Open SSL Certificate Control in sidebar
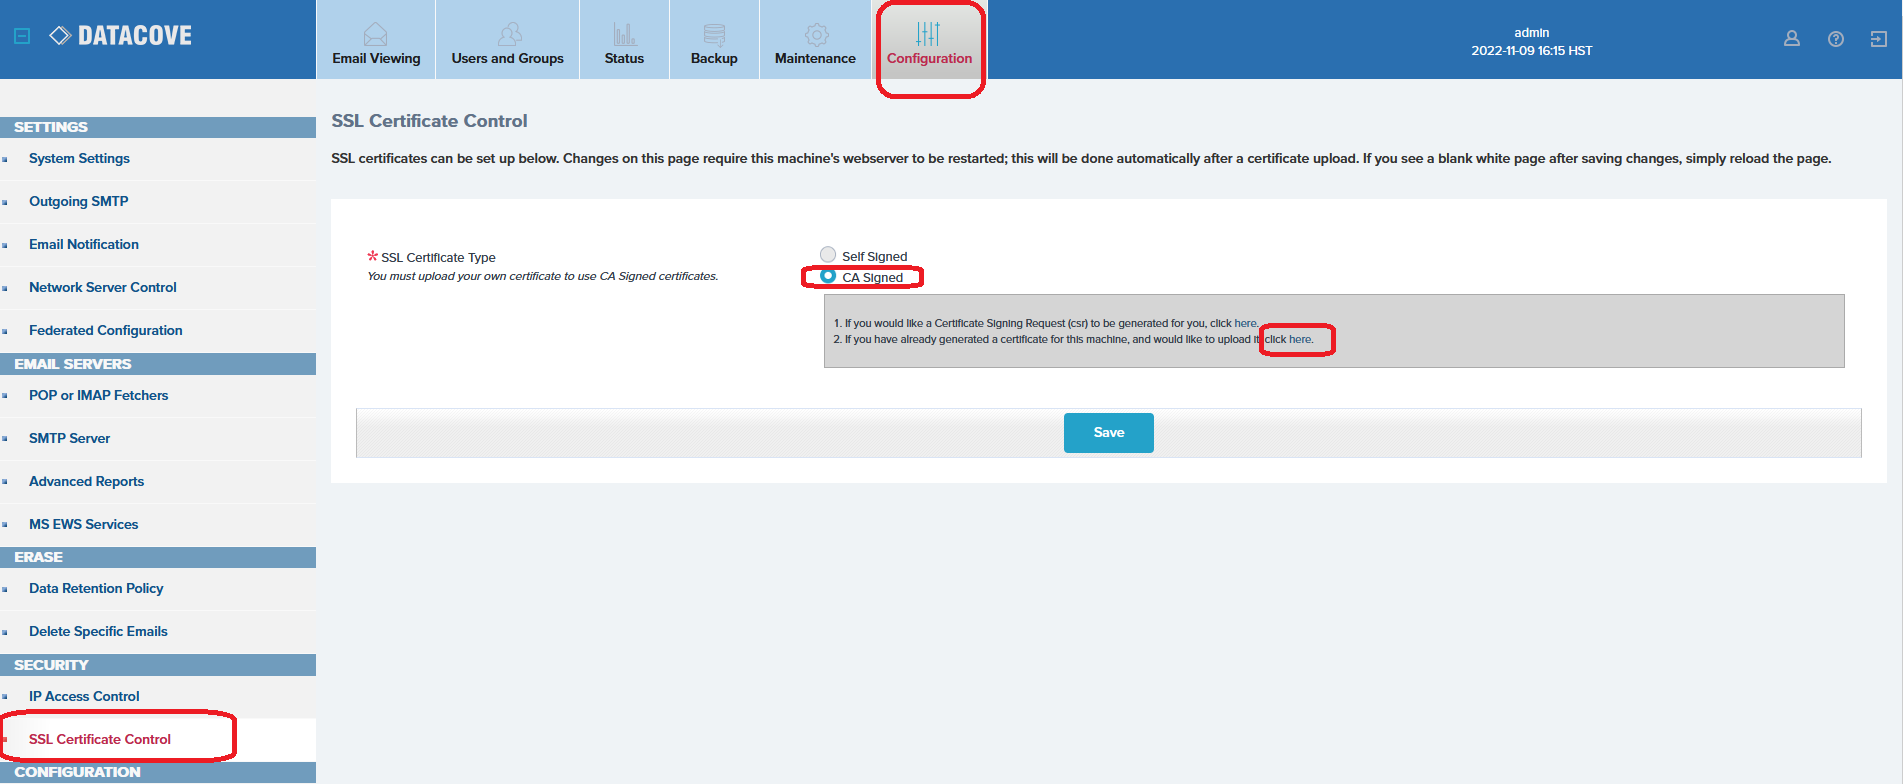Screen dimensions: 1903x784 [100, 739]
